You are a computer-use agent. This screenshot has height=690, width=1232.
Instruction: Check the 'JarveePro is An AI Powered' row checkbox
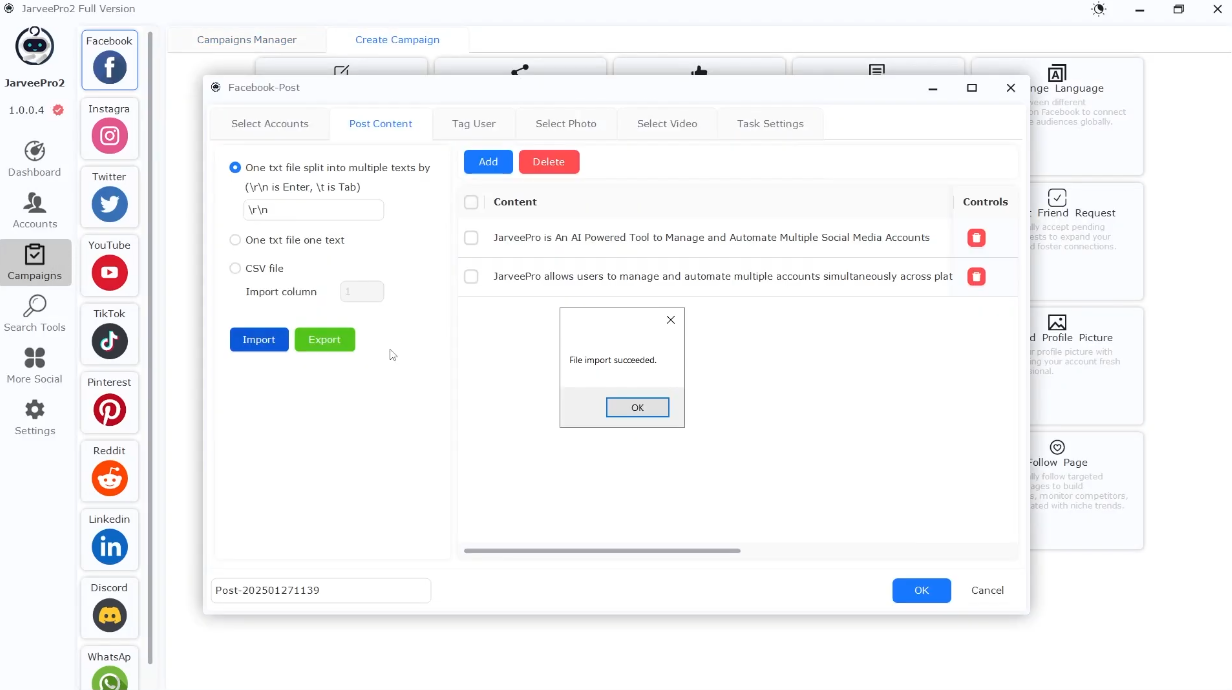pos(471,238)
